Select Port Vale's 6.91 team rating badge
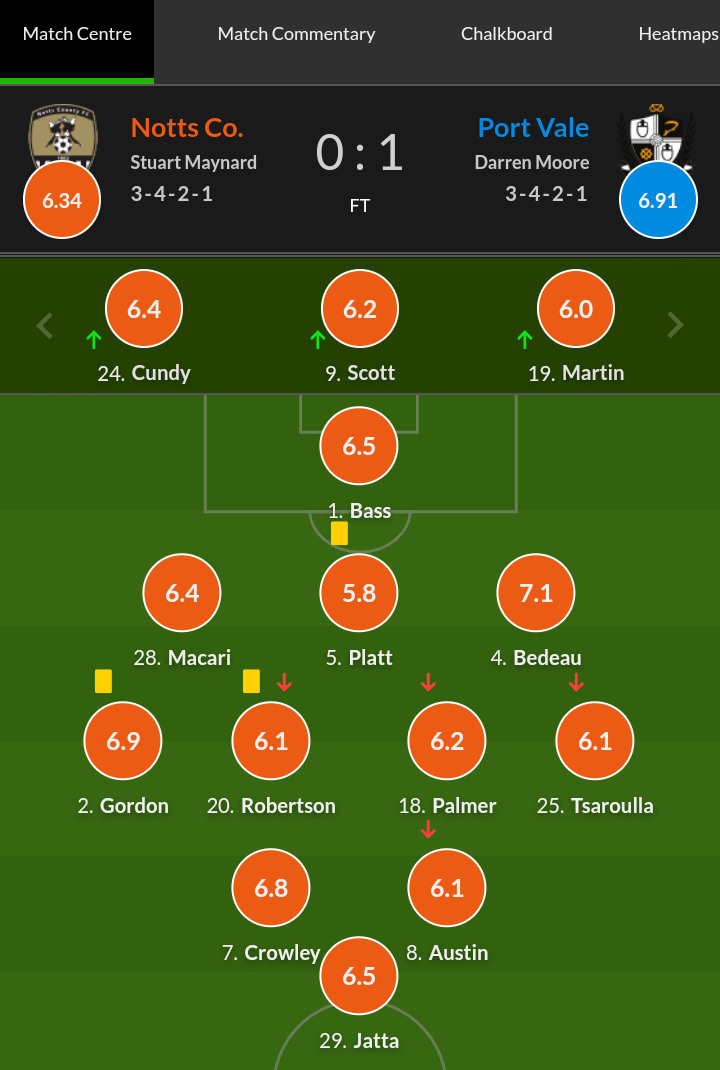 (x=658, y=200)
